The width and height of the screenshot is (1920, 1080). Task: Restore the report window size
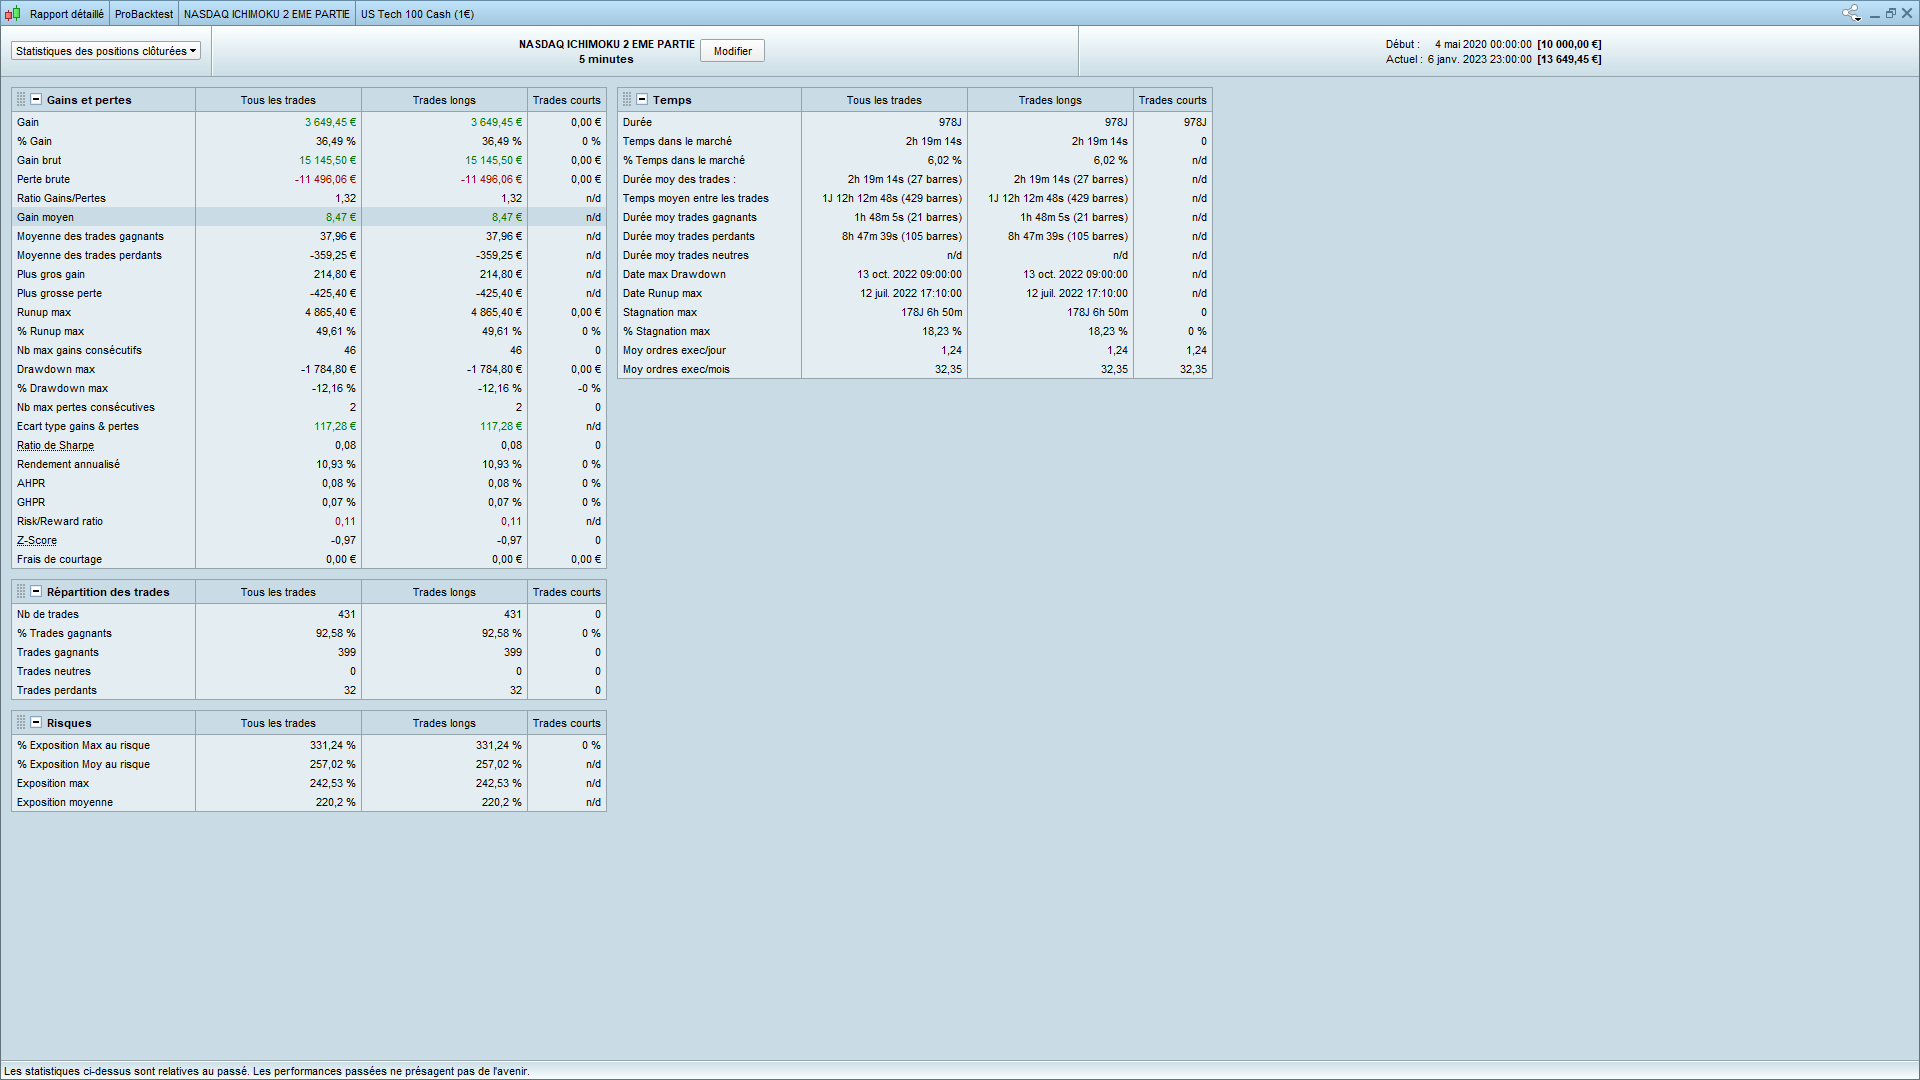point(1891,13)
